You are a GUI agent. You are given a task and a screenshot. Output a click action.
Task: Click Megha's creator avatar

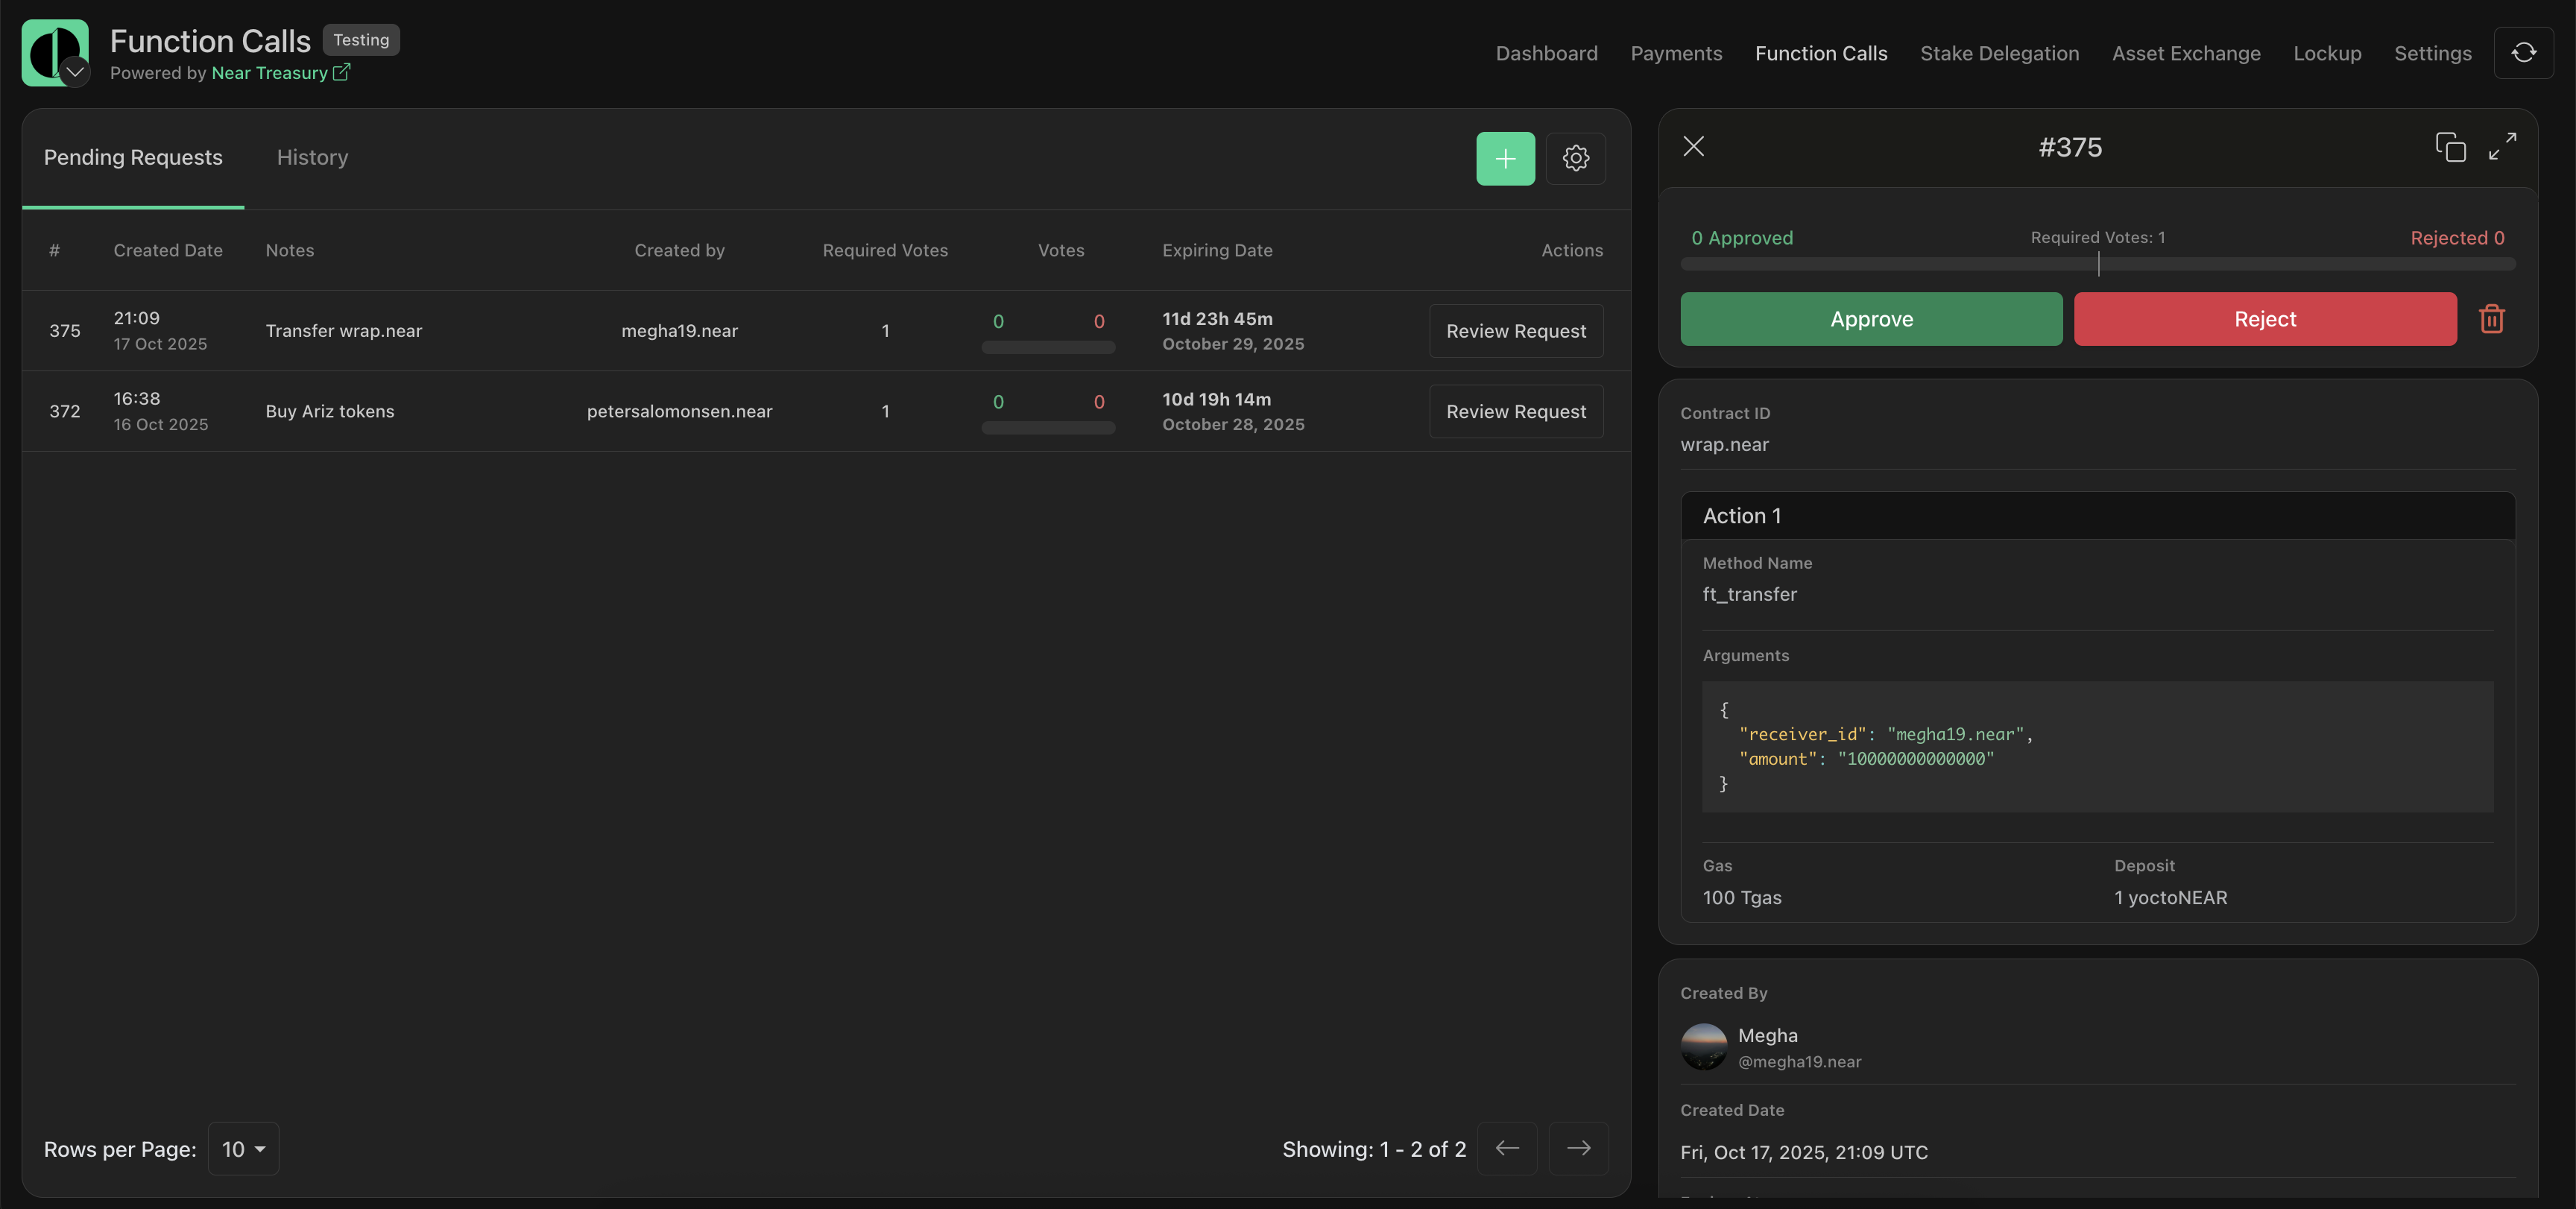click(1704, 1047)
